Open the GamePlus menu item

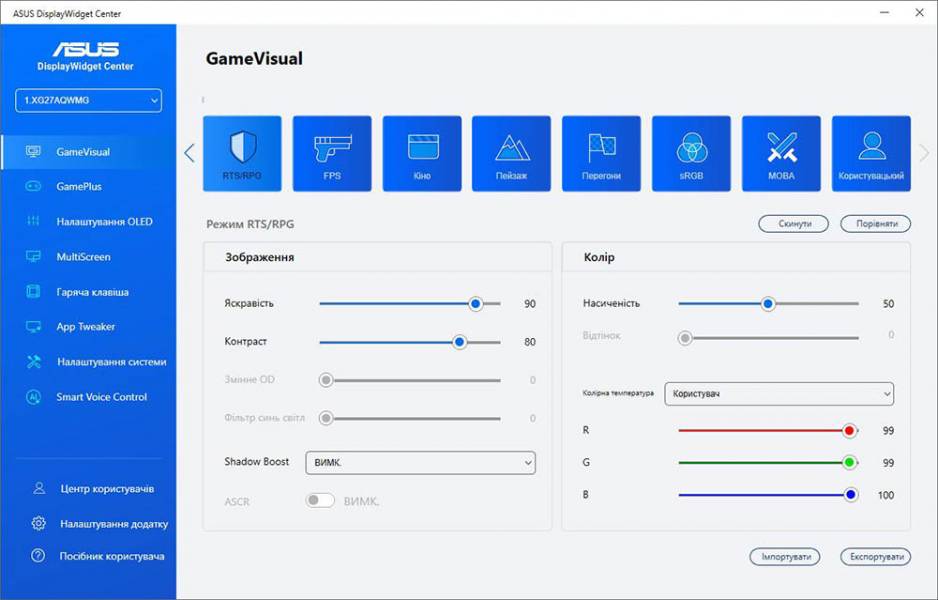coord(78,187)
